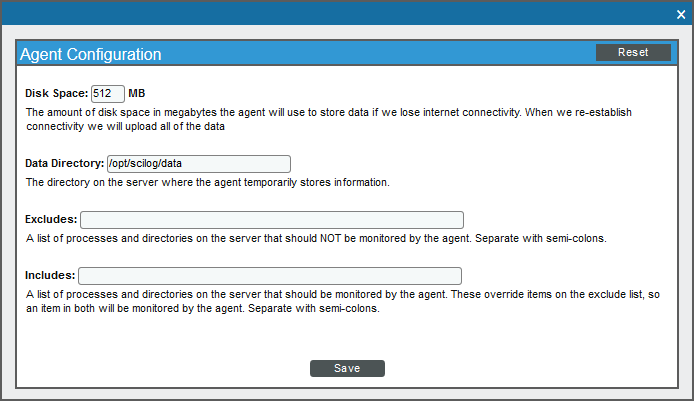Click the description under the Includes field

coord(343,301)
